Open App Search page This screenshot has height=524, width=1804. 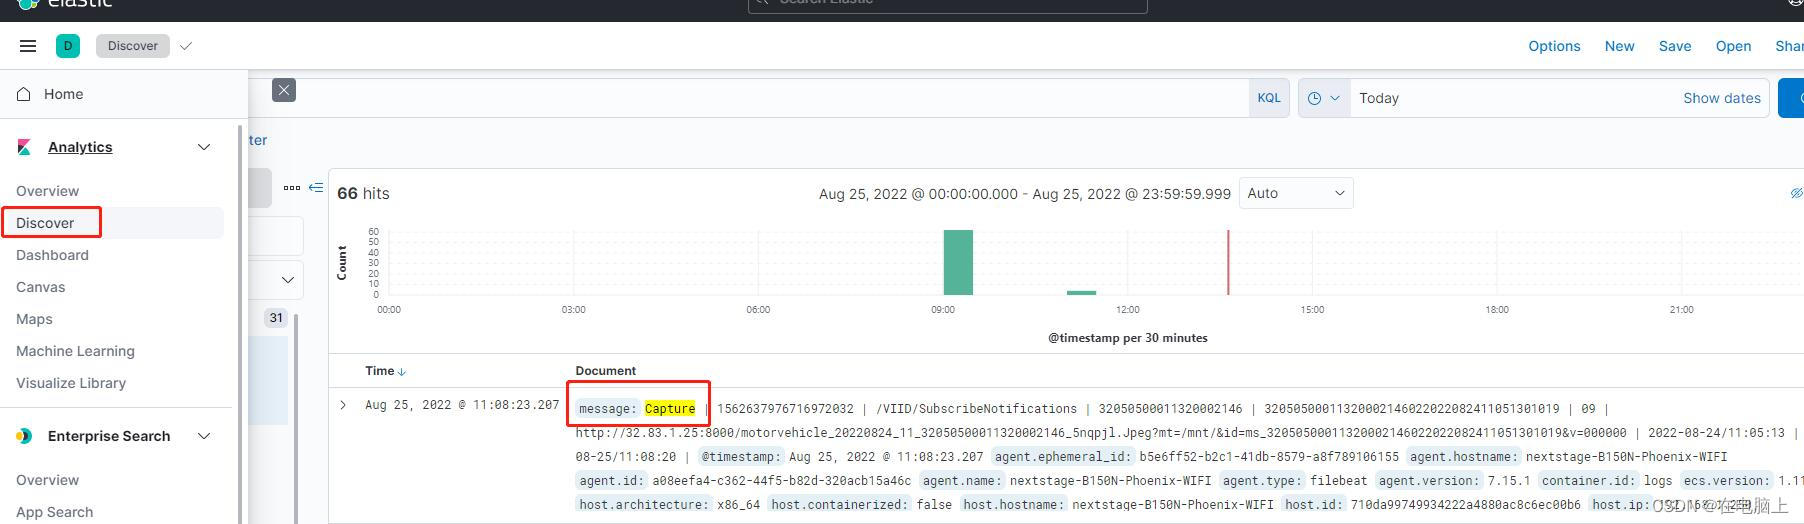54,512
